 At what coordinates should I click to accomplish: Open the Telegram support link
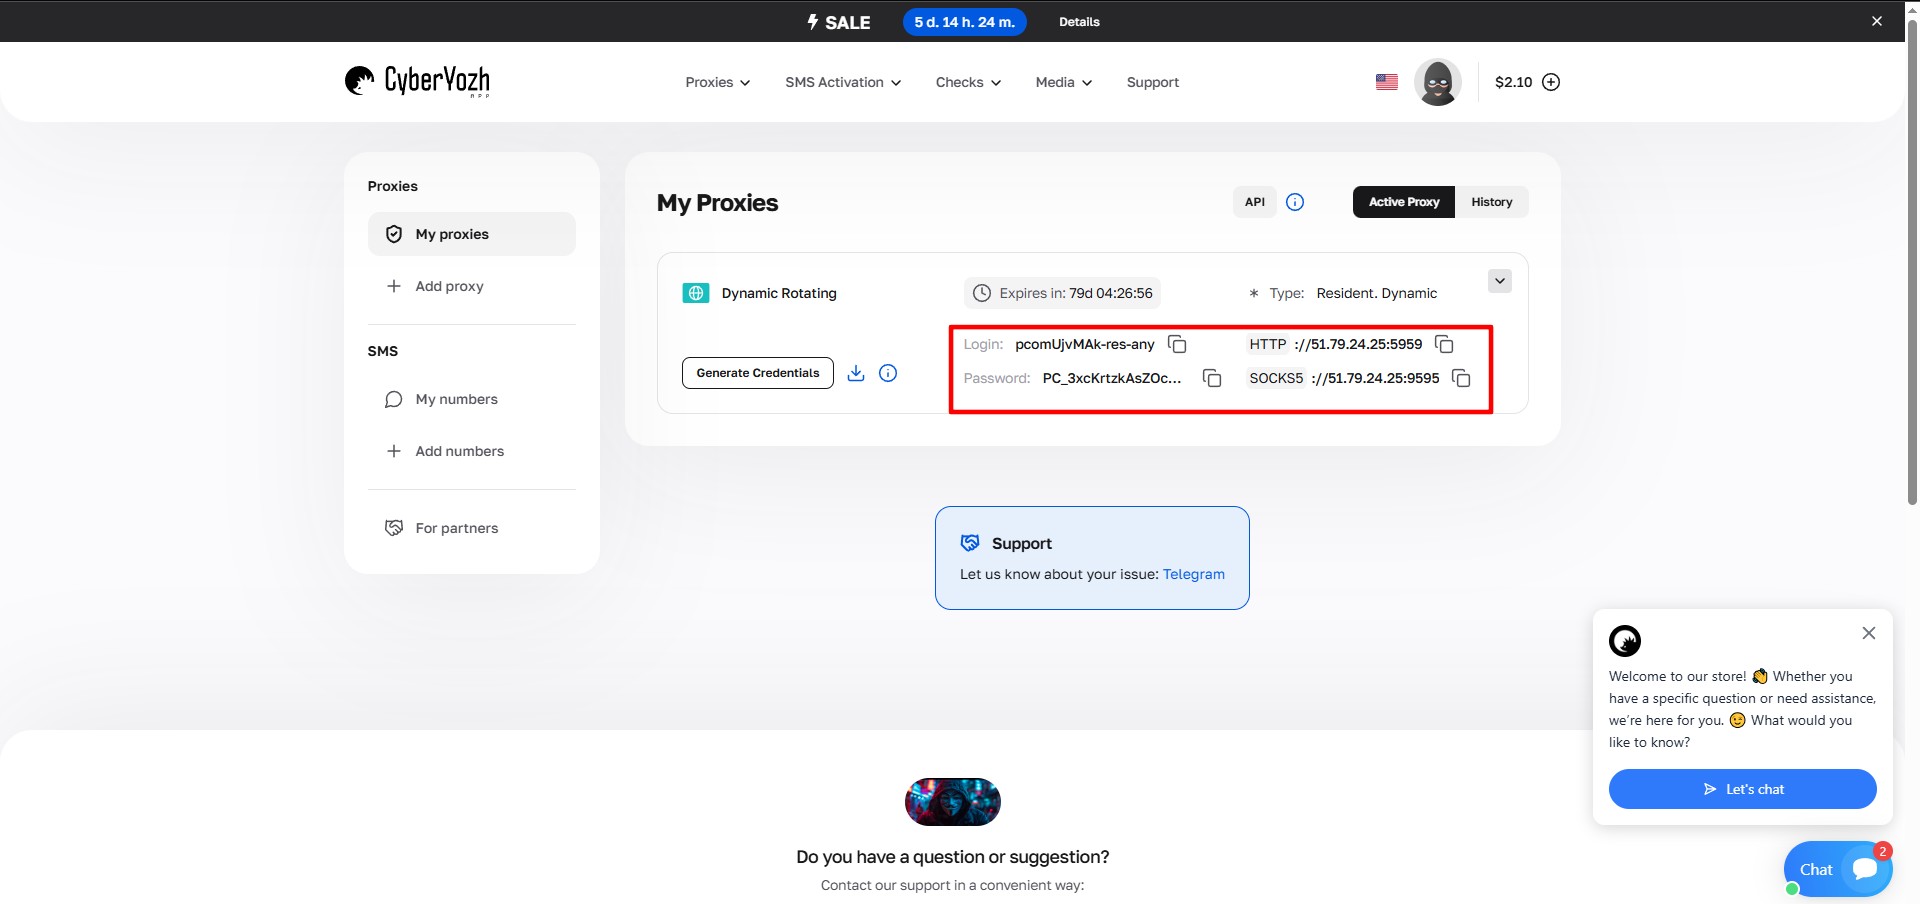1193,574
